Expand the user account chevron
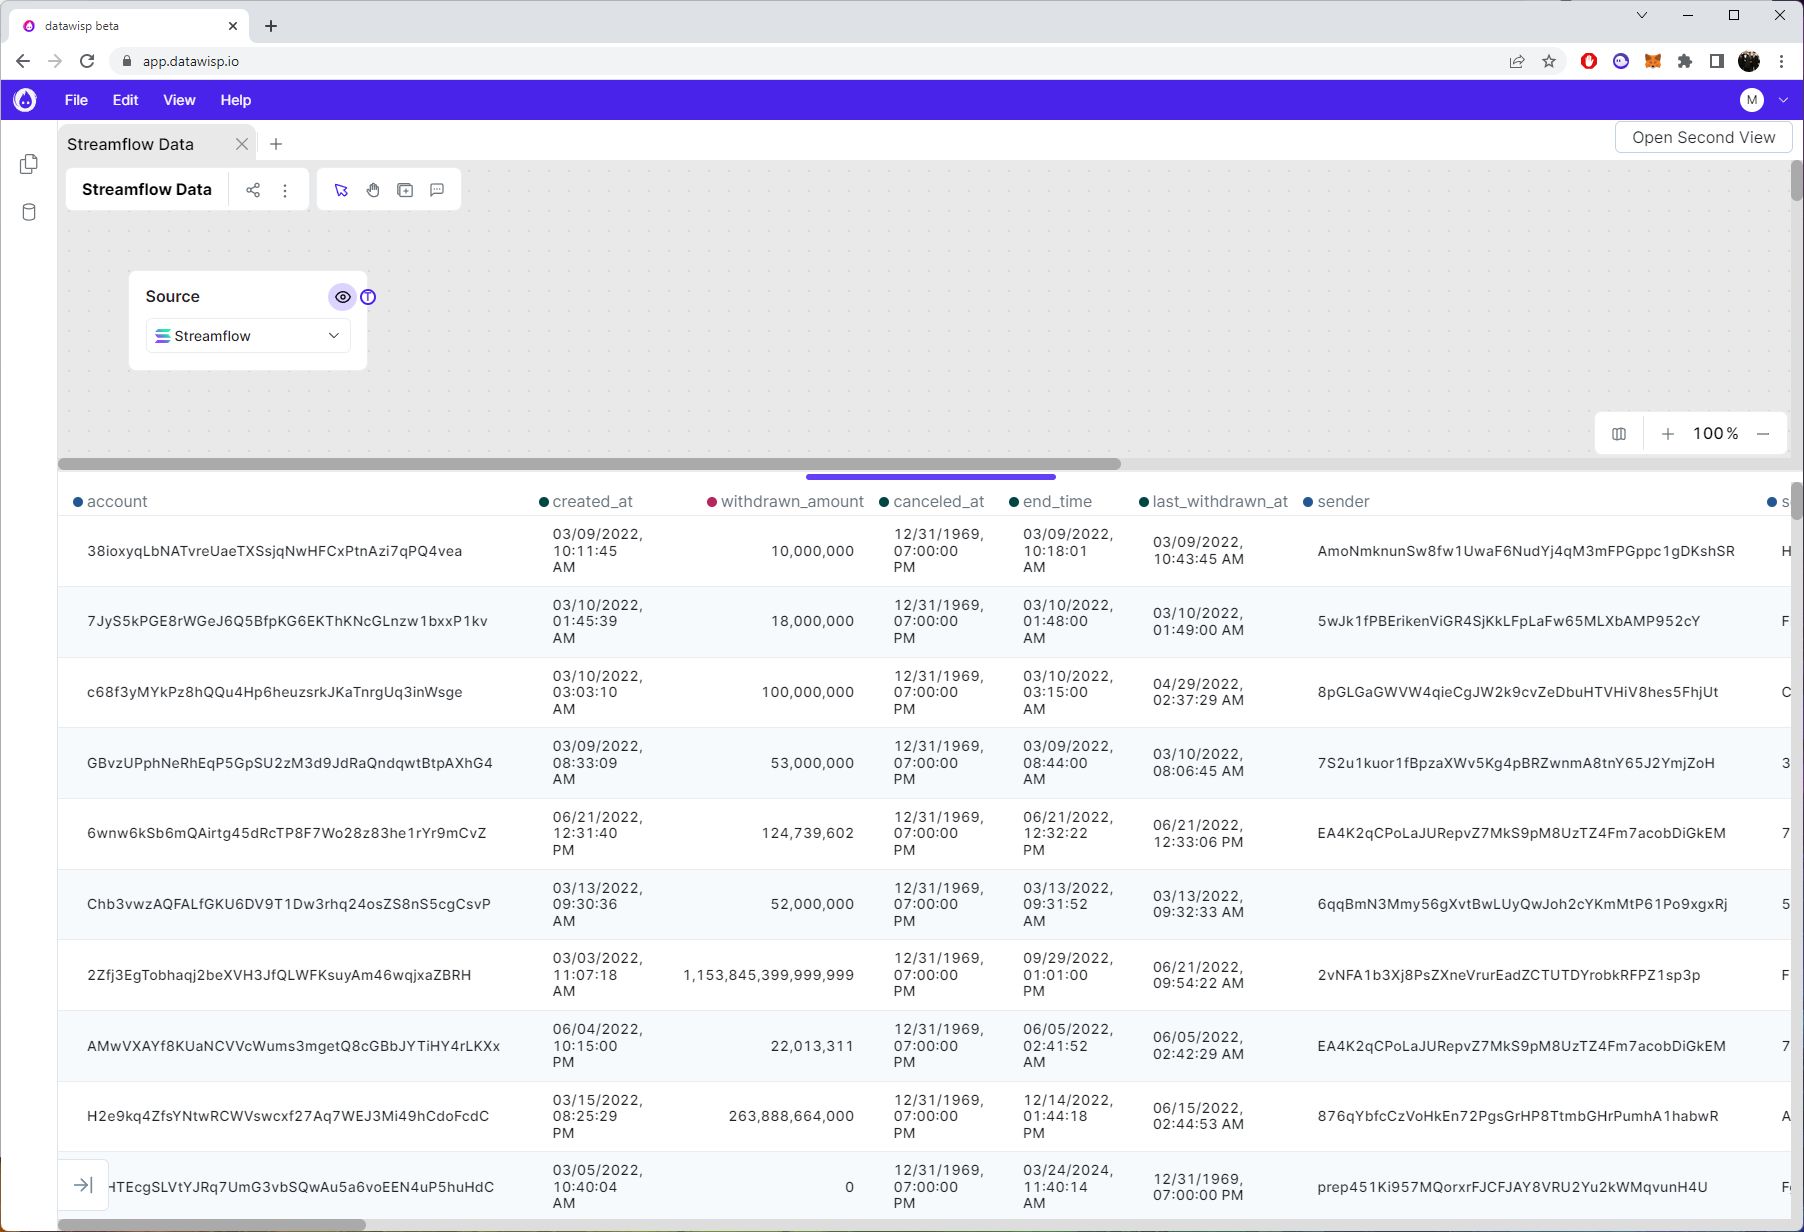This screenshot has height=1232, width=1804. coord(1783,100)
